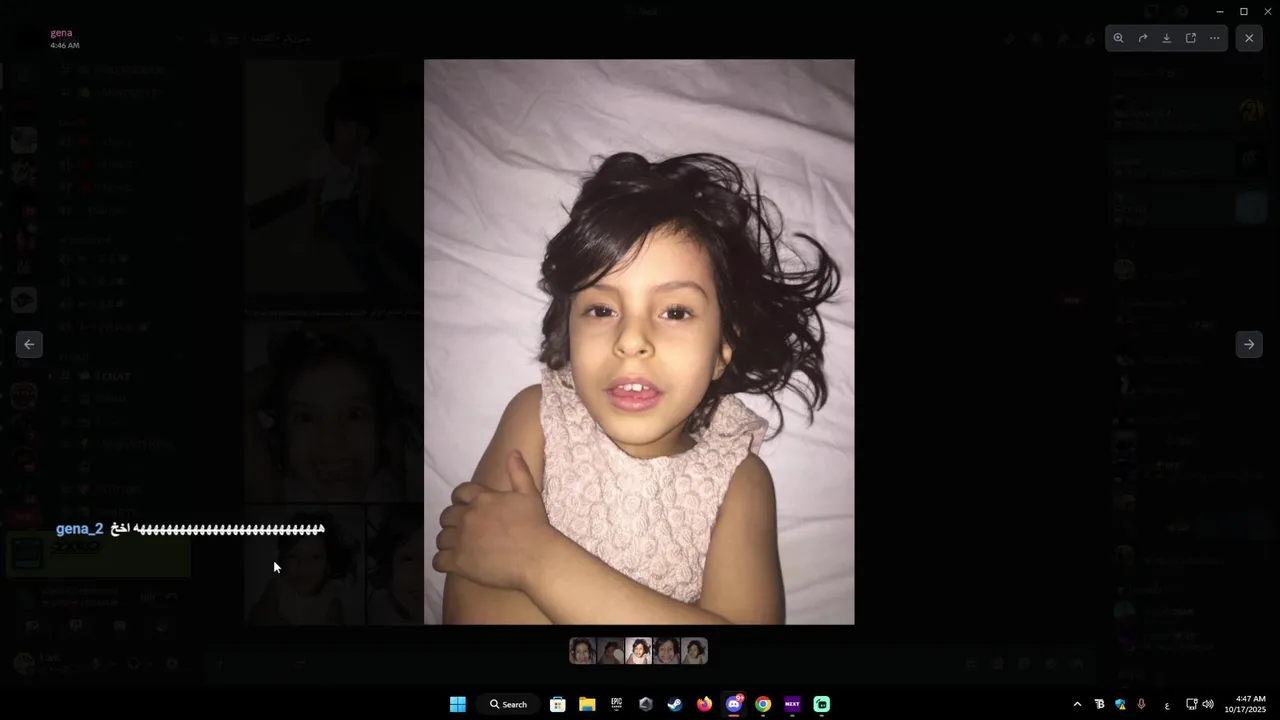The image size is (1280, 720).
Task: Open network settings from the tray icon
Action: pyautogui.click(x=1191, y=704)
